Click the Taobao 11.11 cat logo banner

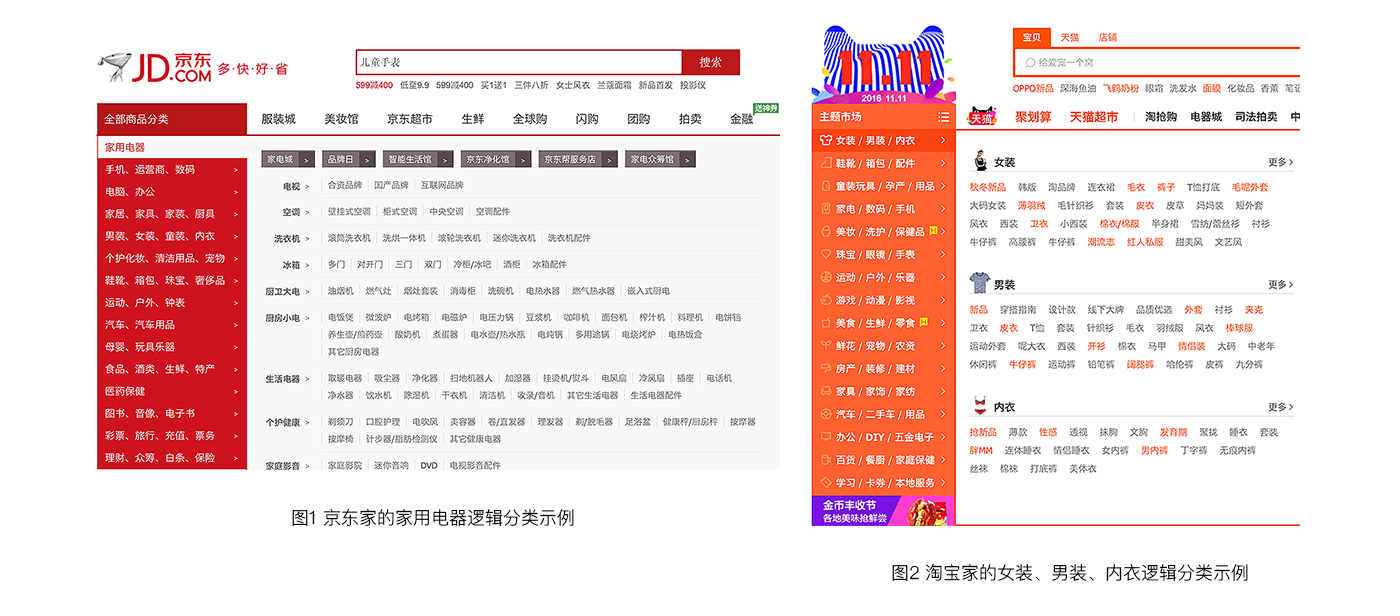coord(884,65)
